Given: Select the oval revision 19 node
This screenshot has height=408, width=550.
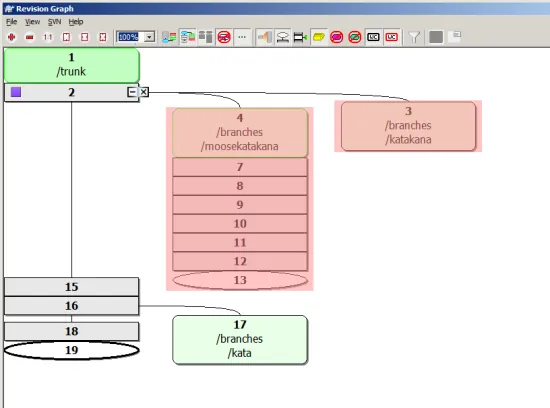Looking at the screenshot, I should [72, 350].
